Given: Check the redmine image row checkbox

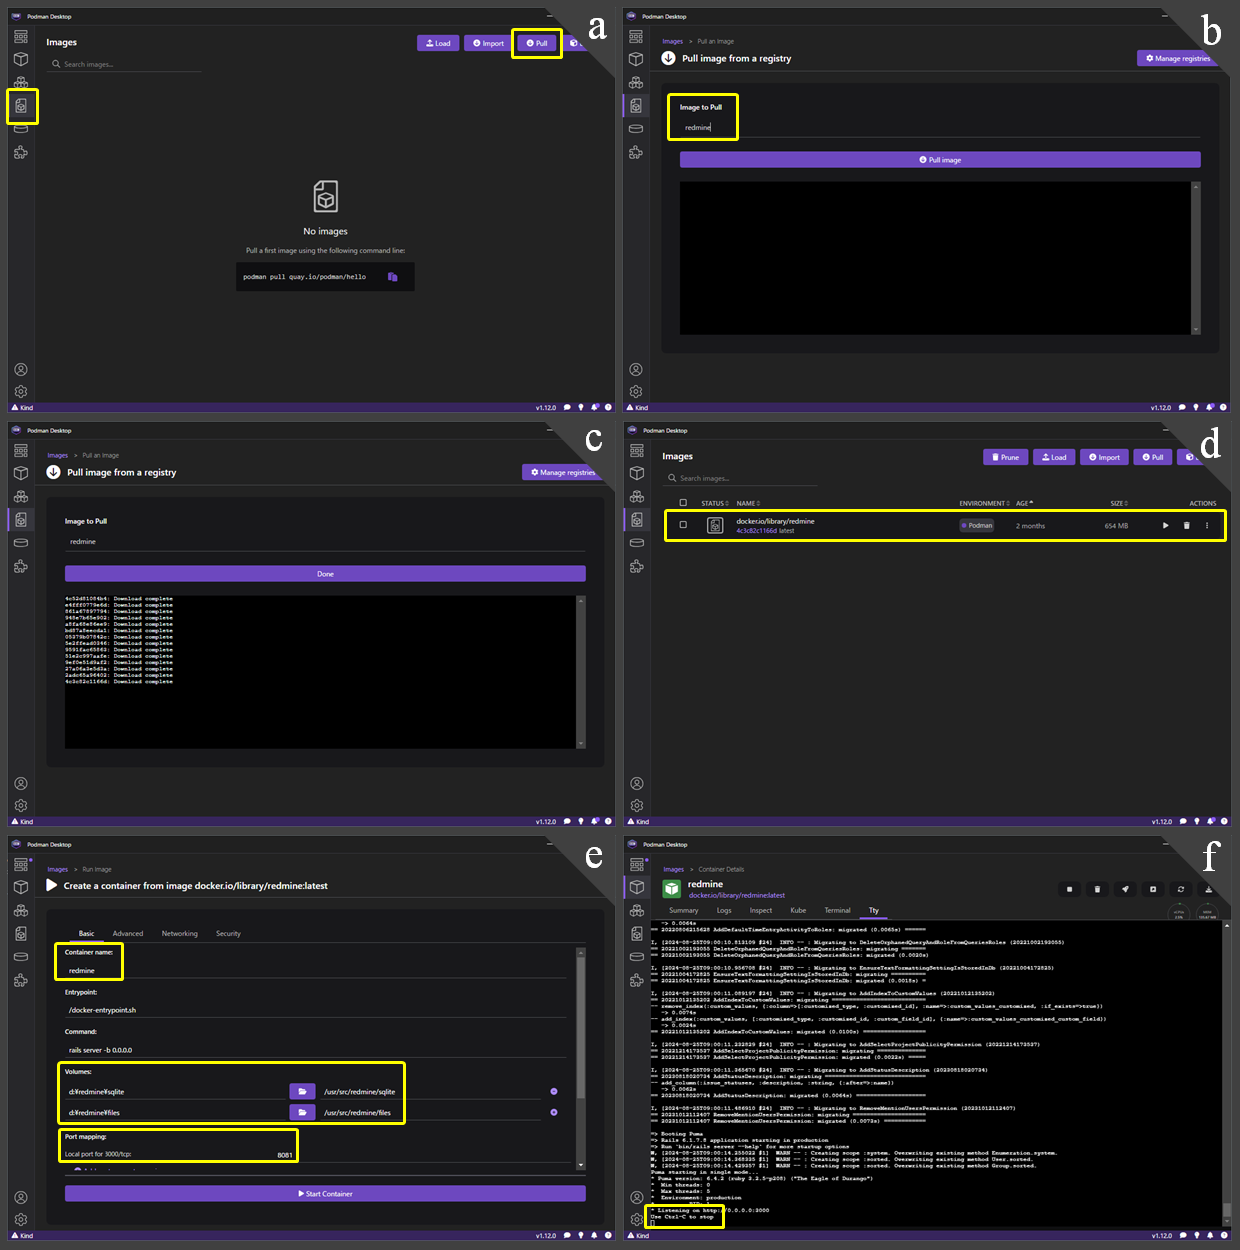Looking at the screenshot, I should coord(683,525).
